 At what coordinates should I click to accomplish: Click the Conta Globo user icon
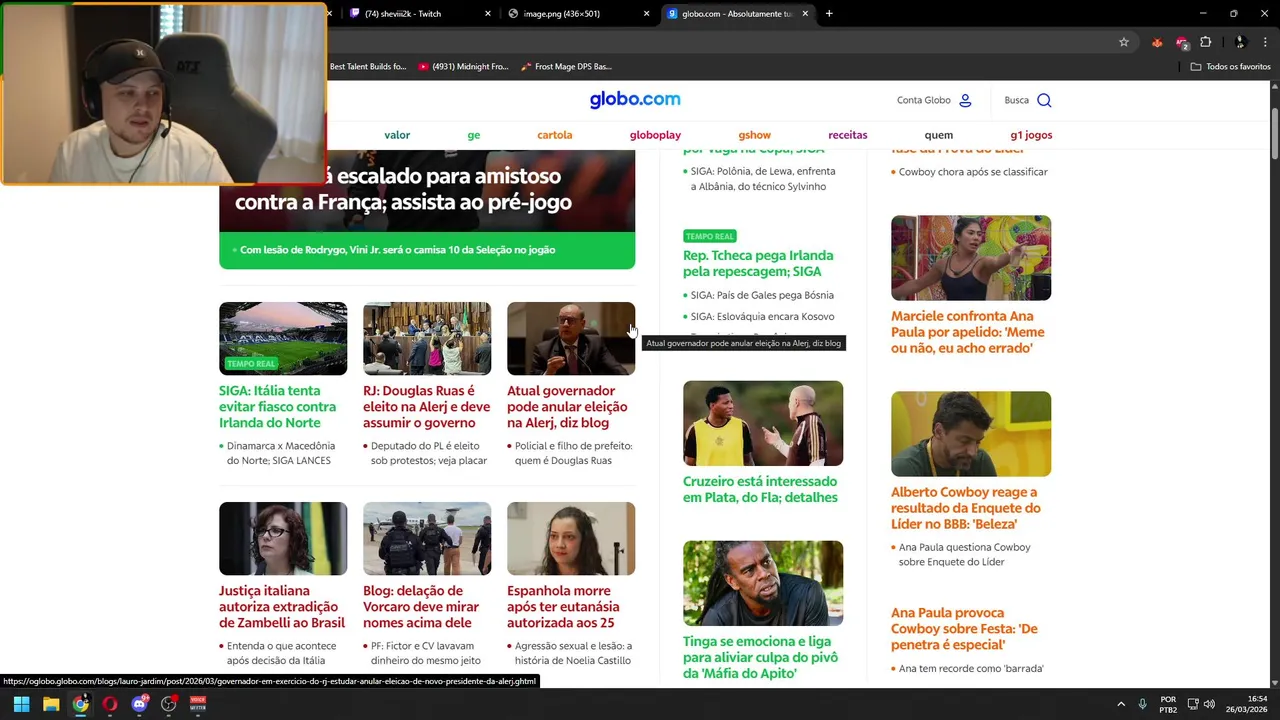pos(965,100)
